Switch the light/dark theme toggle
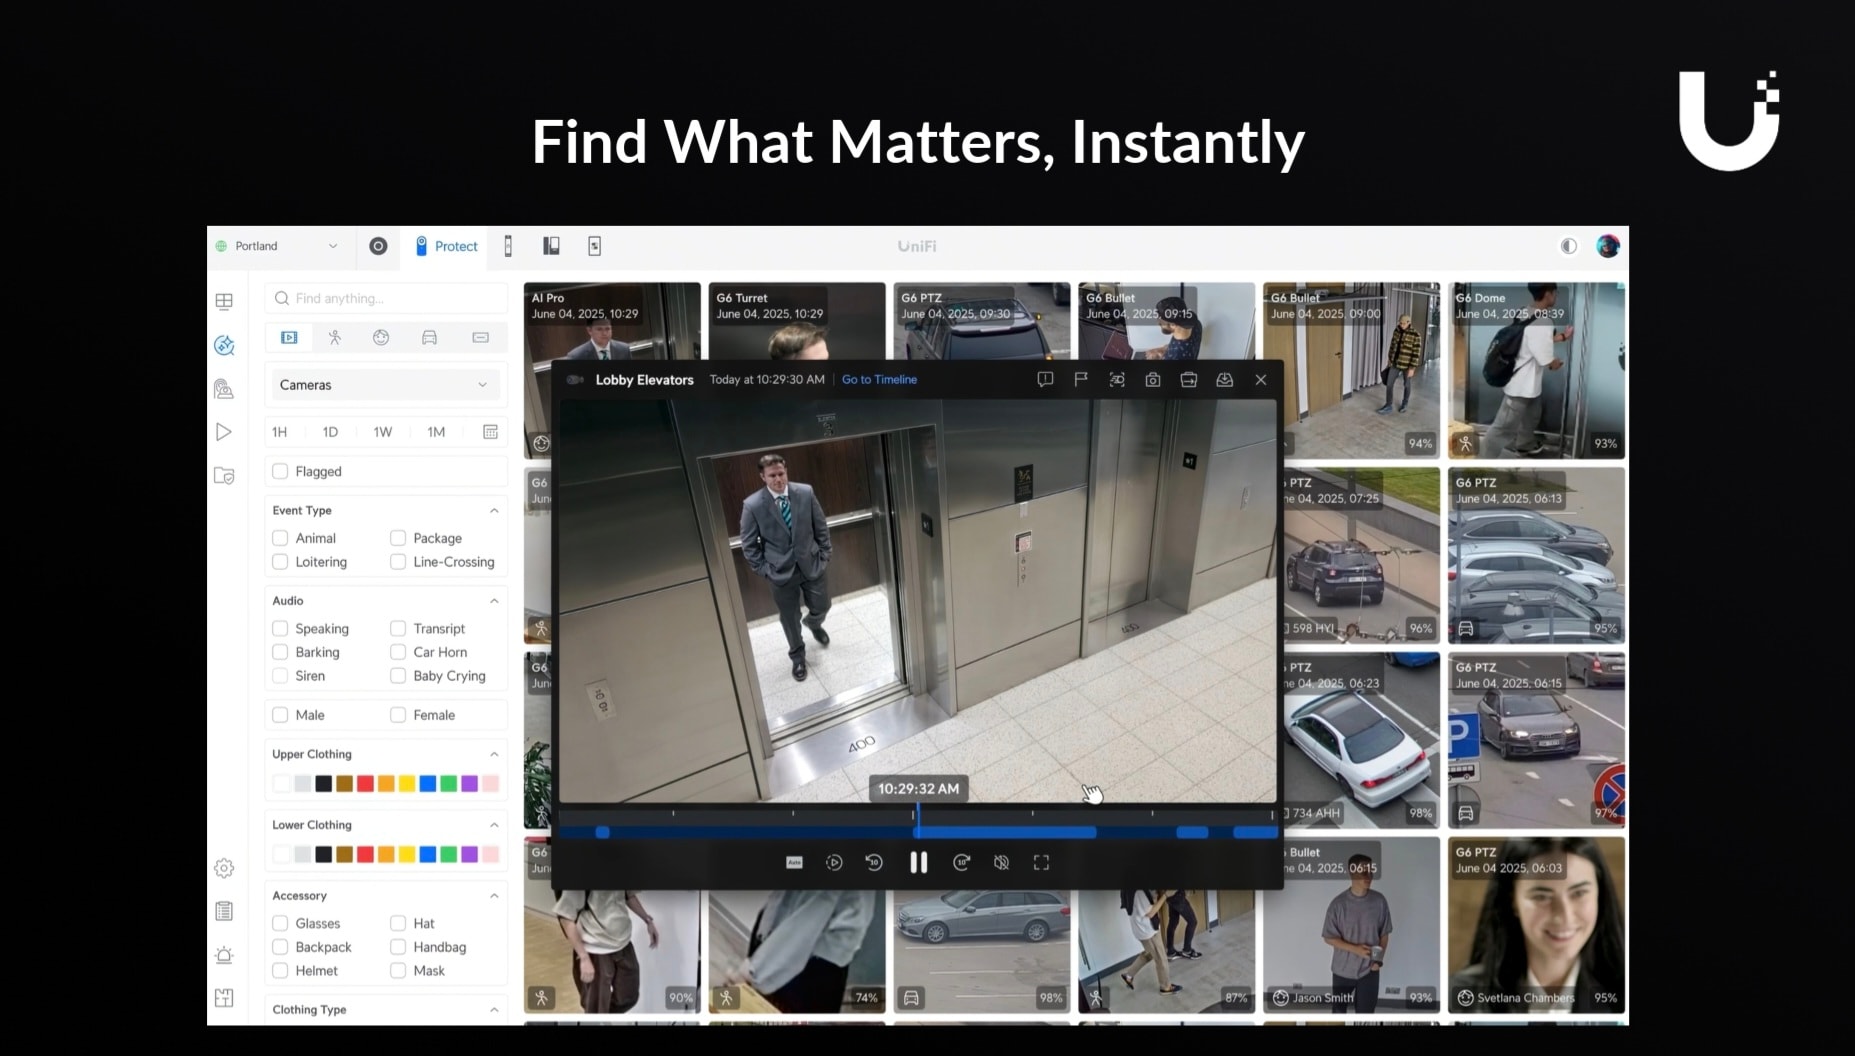 1568,246
